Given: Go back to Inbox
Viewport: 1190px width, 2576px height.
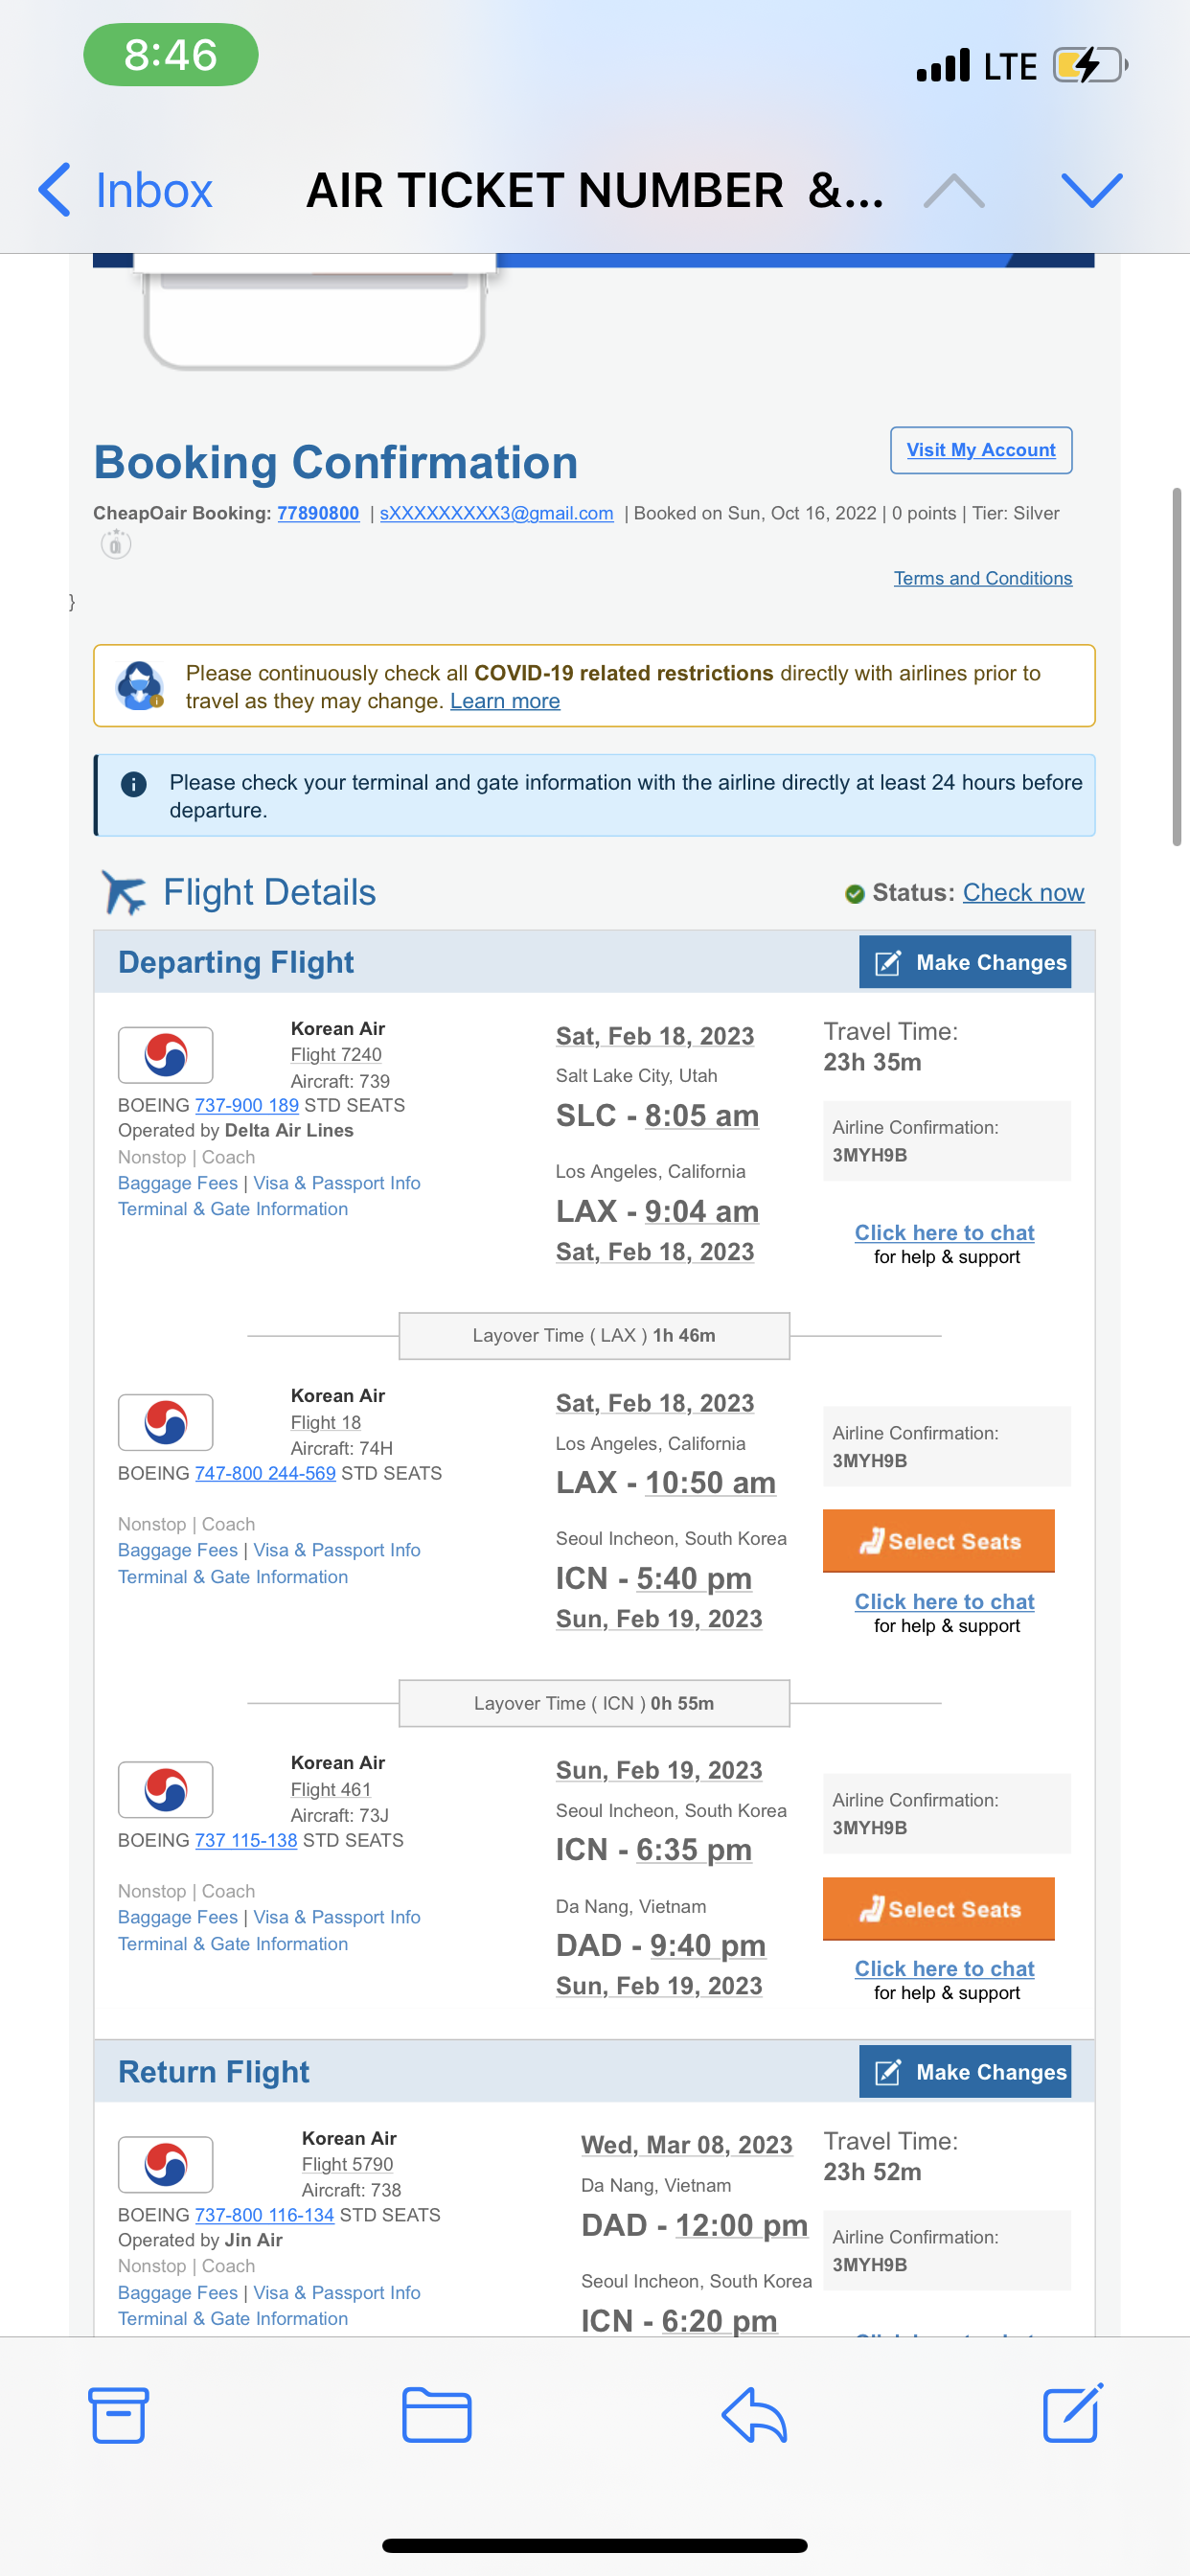Looking at the screenshot, I should pos(126,190).
